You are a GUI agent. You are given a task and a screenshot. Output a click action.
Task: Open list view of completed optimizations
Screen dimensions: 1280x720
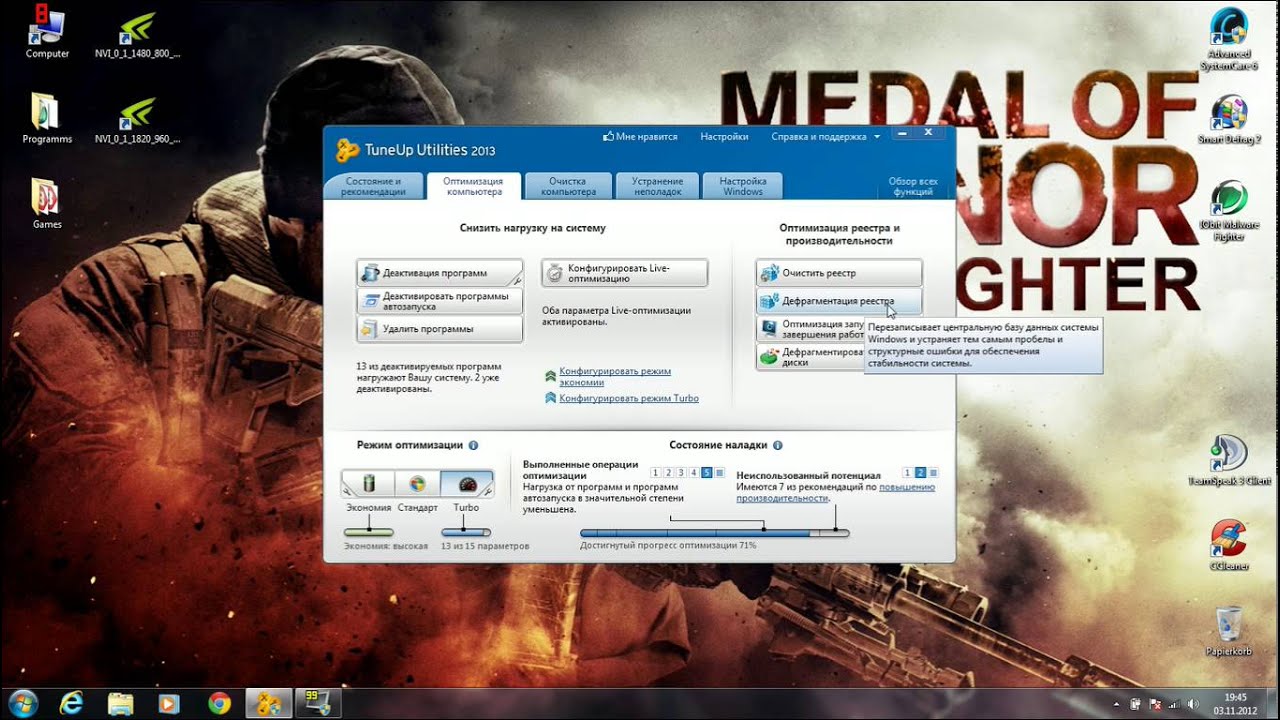click(x=719, y=472)
